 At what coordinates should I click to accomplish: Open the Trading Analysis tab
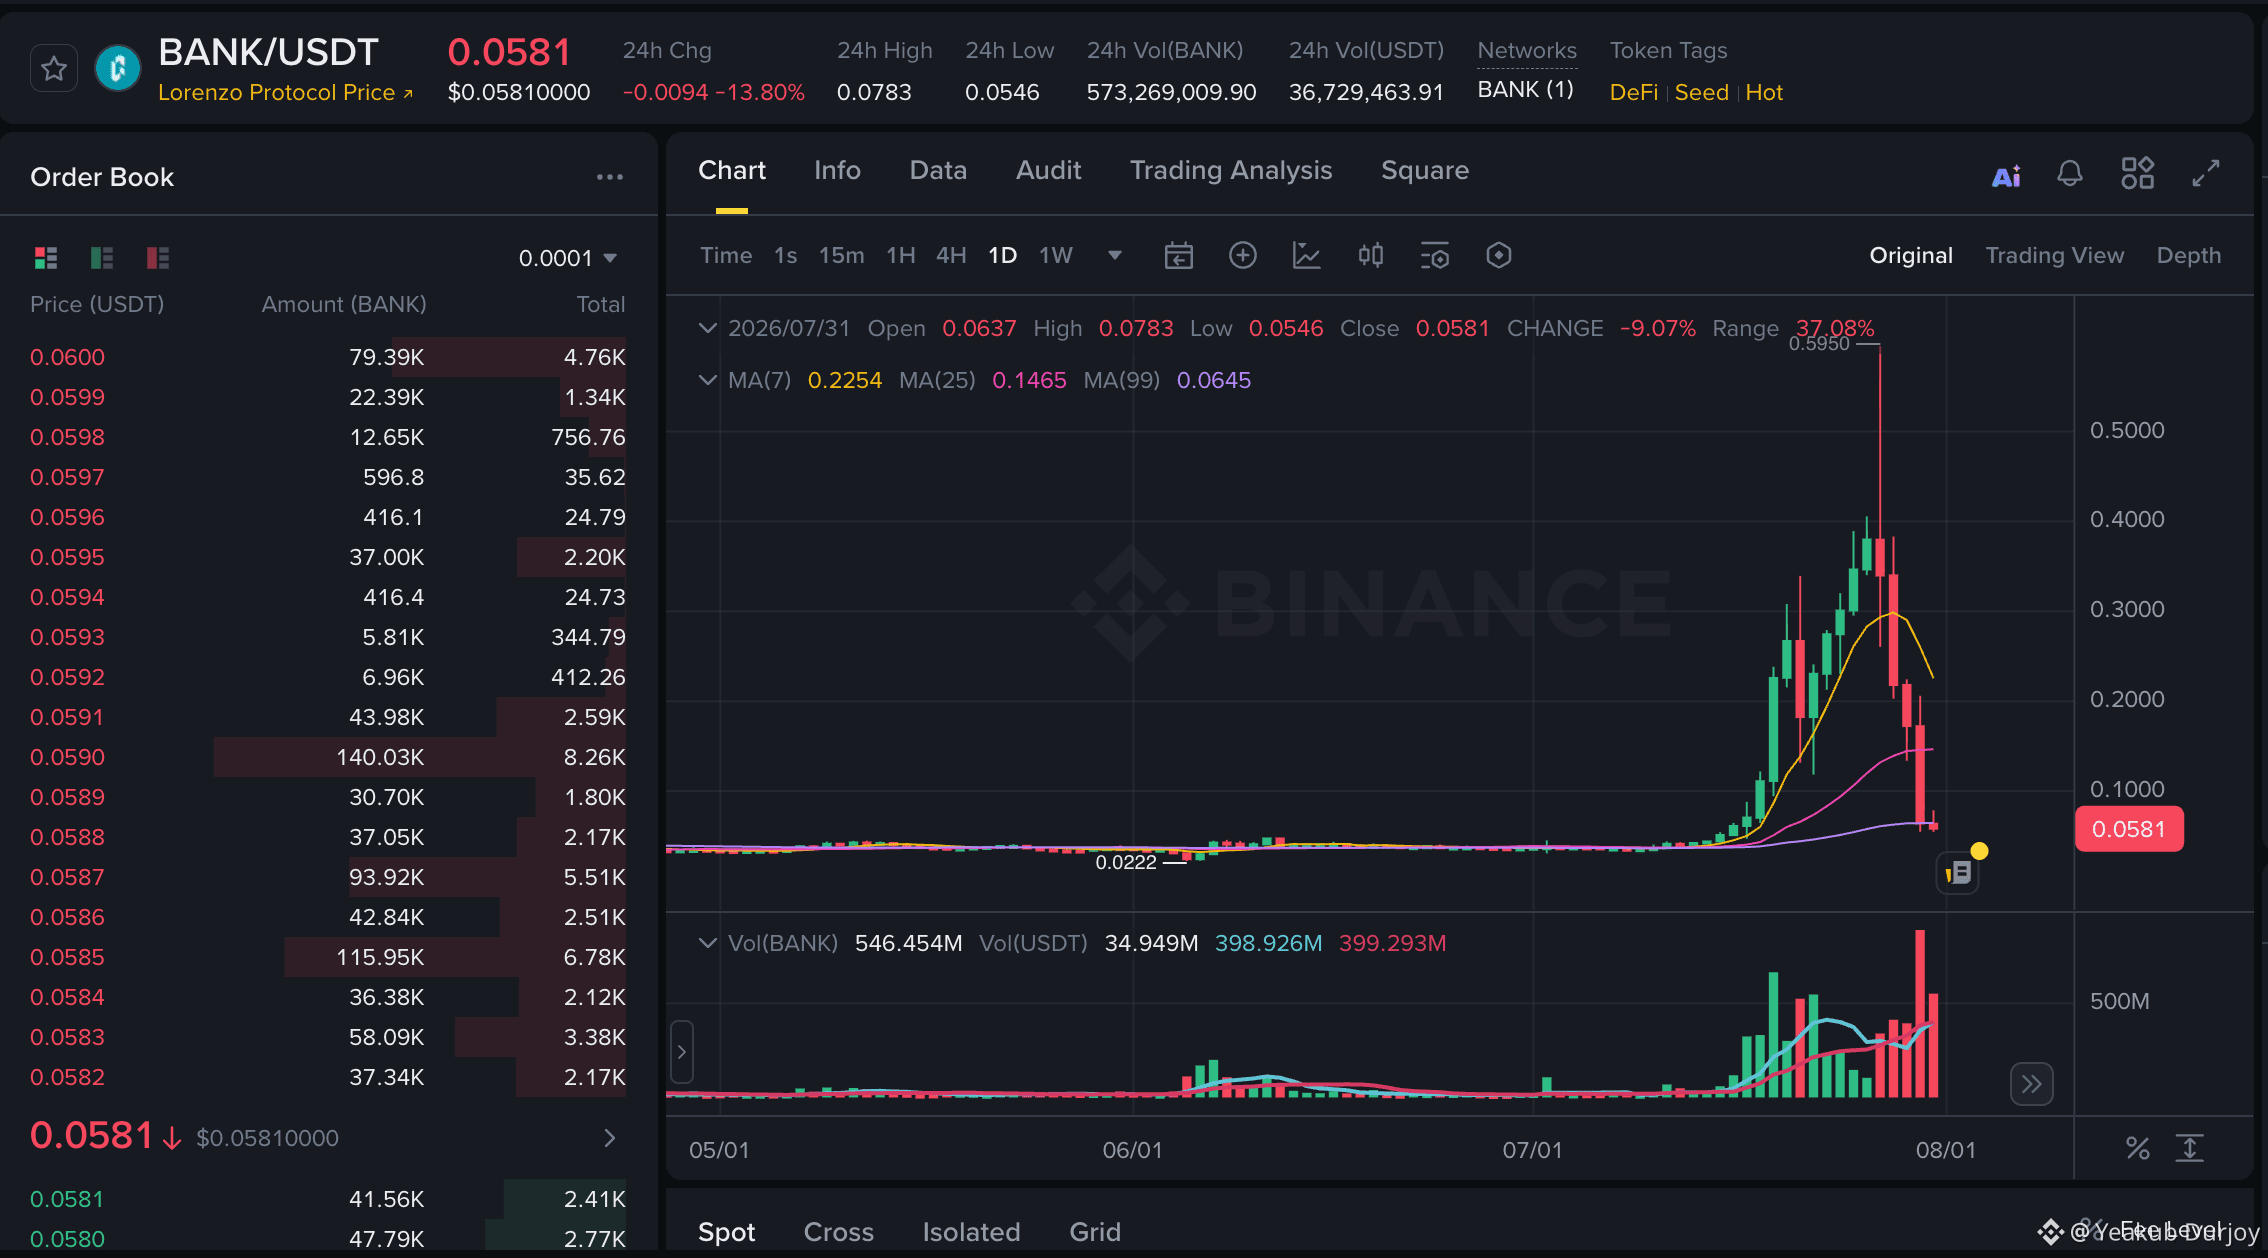click(1231, 171)
